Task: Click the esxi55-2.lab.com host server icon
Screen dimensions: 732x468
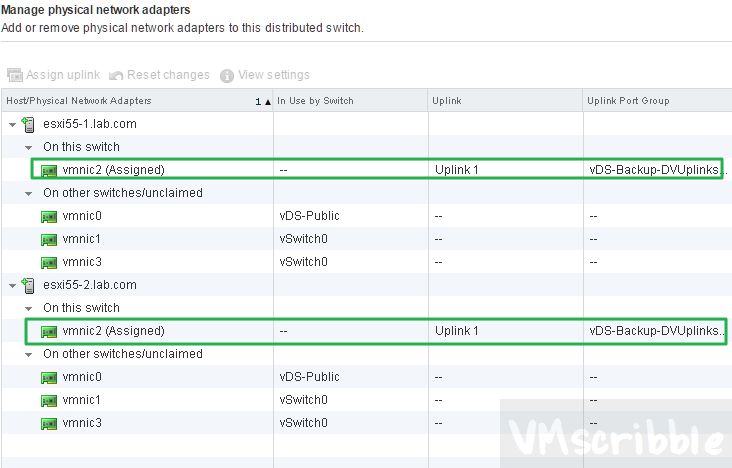Action: (x=28, y=285)
